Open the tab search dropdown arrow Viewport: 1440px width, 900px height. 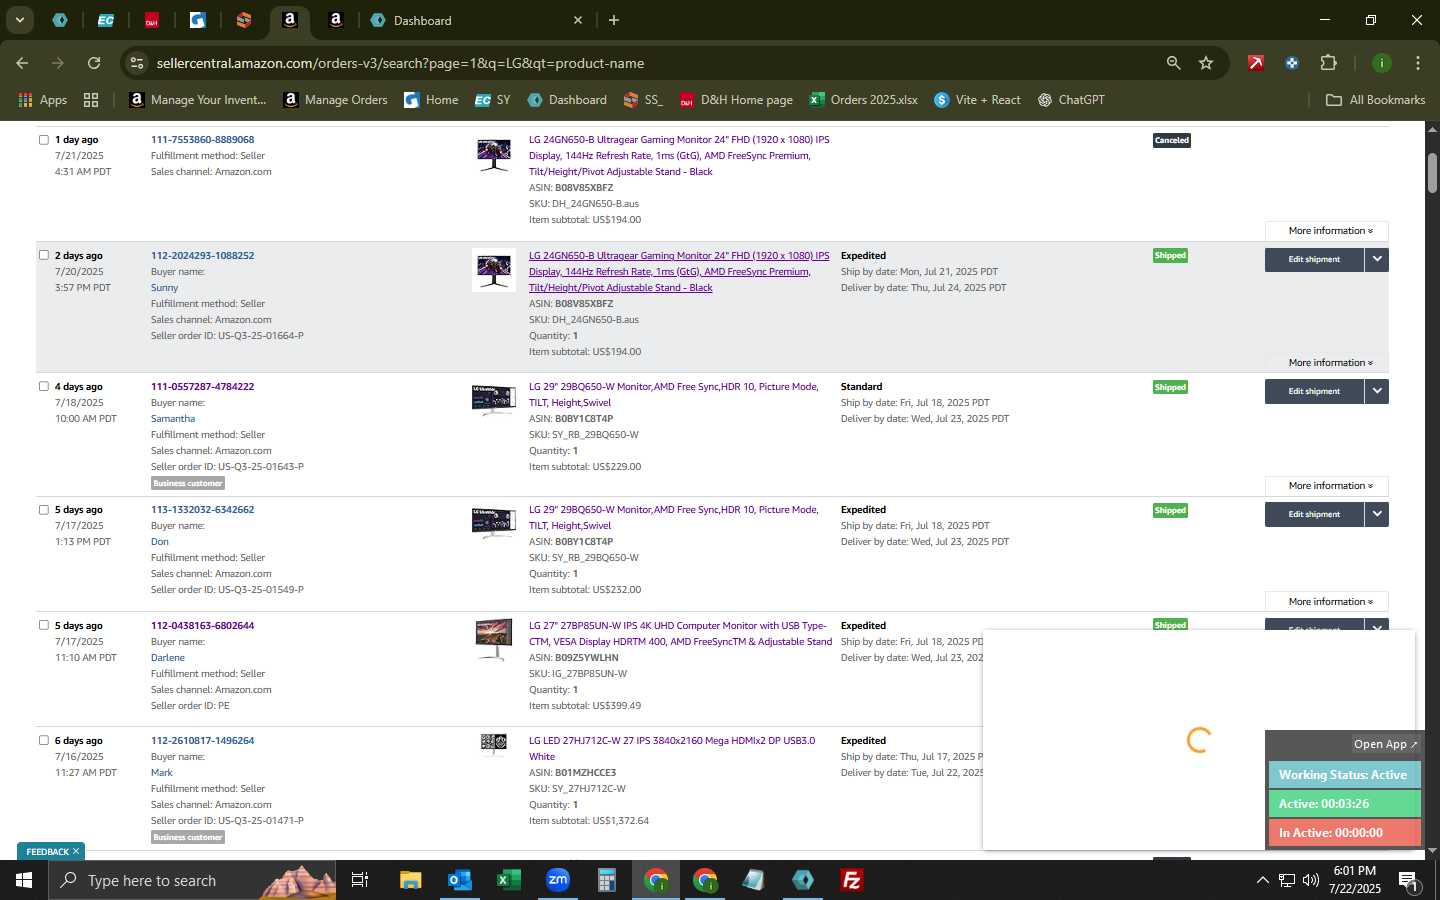(19, 20)
